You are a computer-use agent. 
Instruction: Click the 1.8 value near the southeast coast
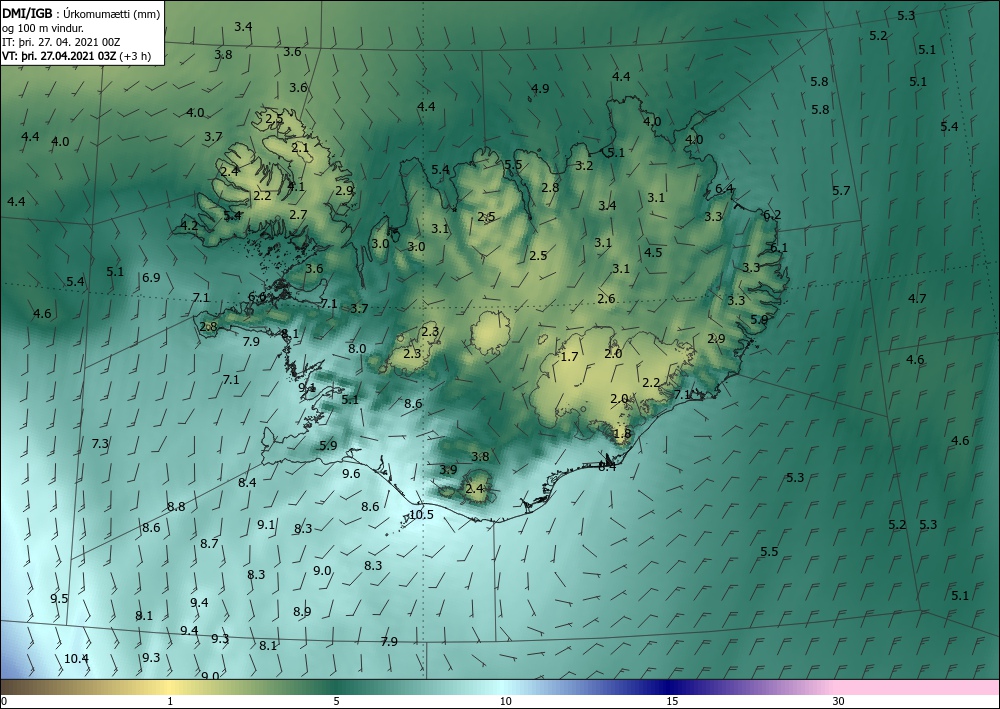click(x=622, y=434)
